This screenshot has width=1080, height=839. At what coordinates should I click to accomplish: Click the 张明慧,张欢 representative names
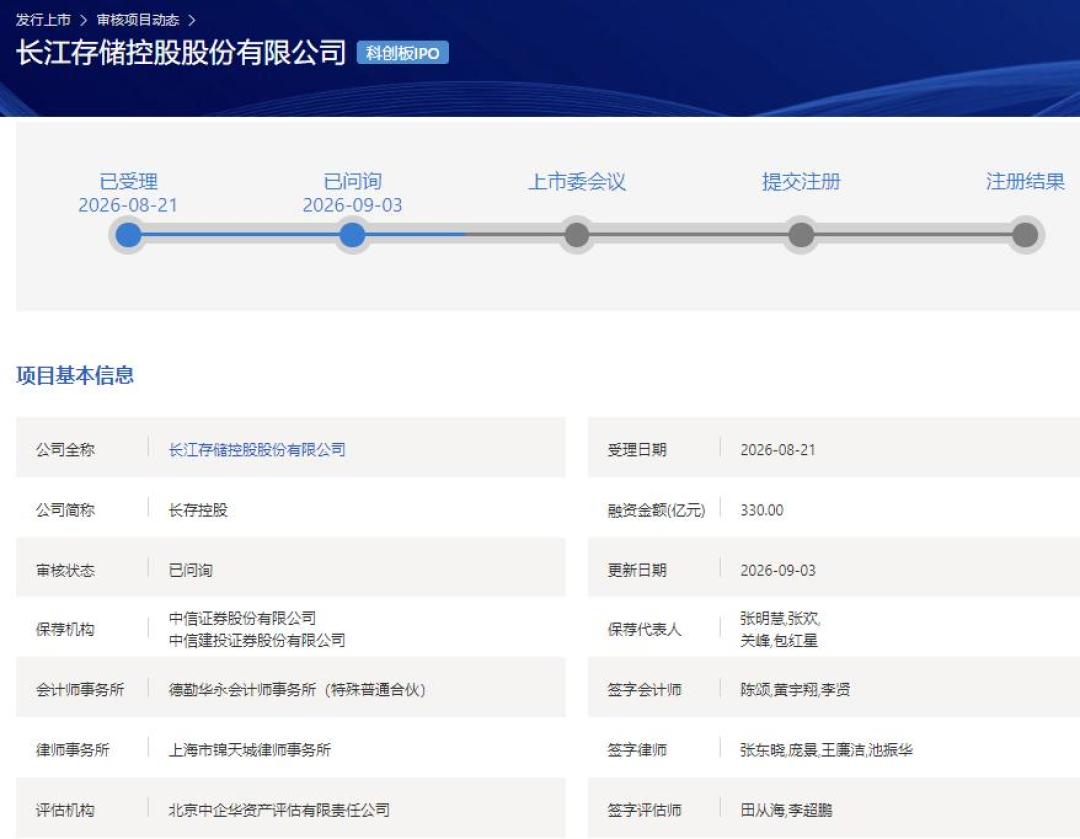780,618
